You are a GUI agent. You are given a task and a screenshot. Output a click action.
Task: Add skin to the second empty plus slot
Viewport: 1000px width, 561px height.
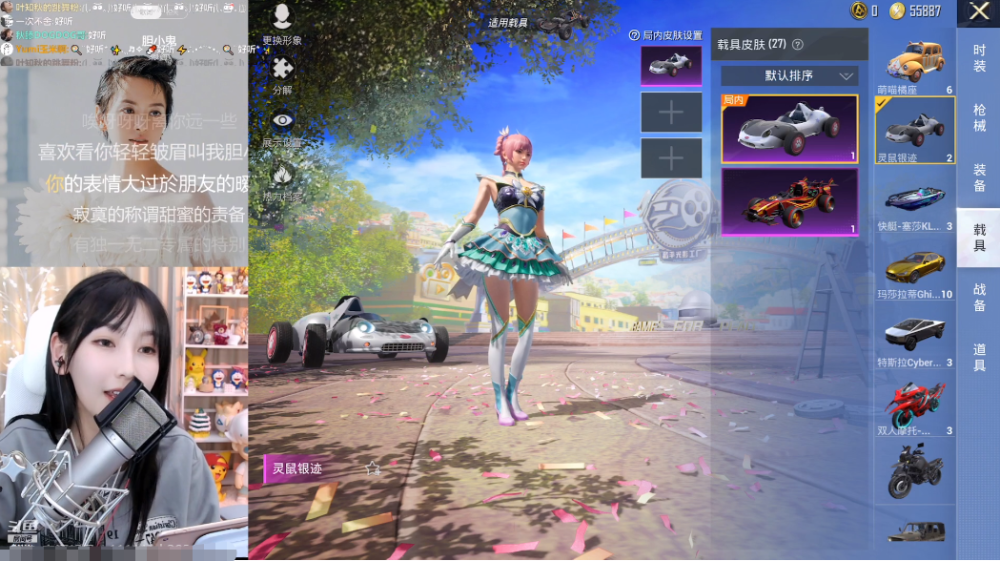point(671,158)
